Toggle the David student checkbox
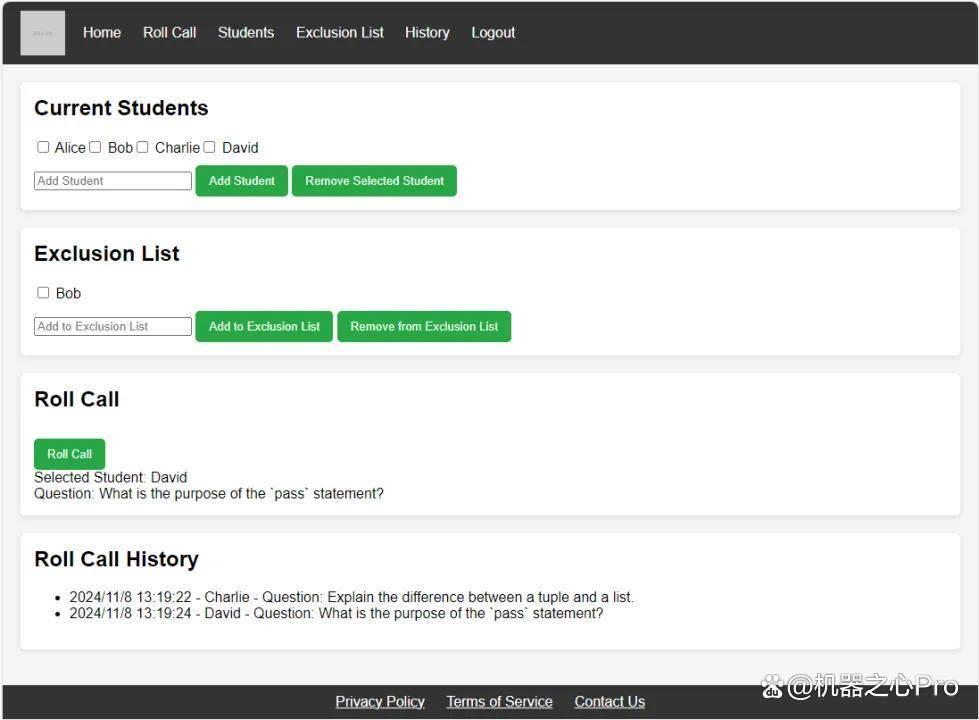This screenshot has height=720, width=979. point(209,147)
